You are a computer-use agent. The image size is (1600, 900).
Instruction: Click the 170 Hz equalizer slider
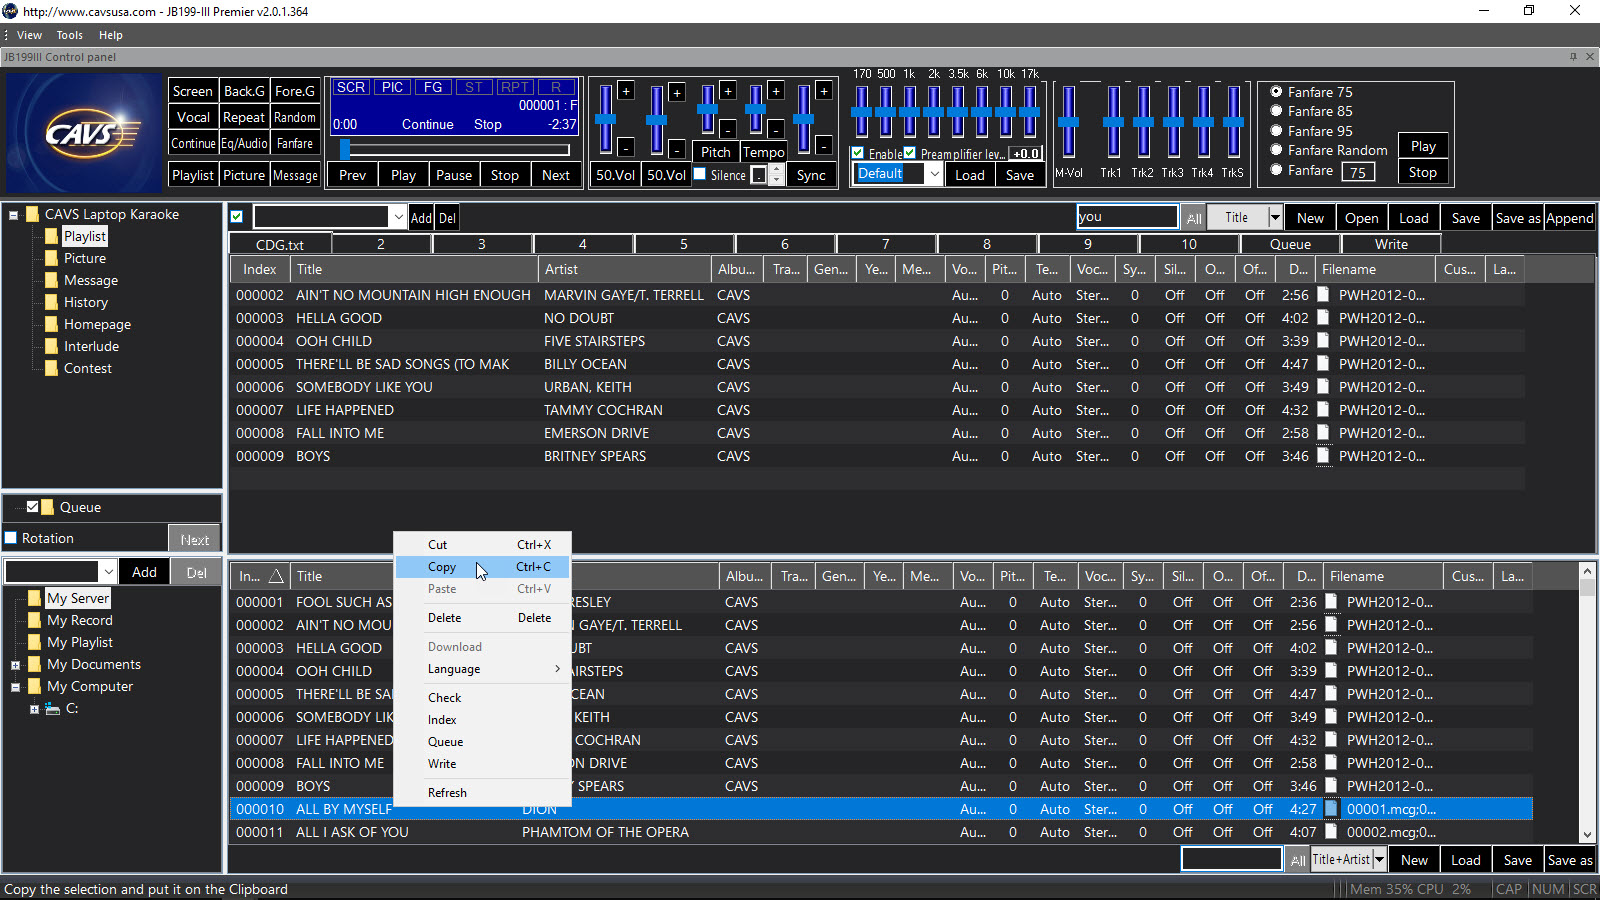(861, 112)
